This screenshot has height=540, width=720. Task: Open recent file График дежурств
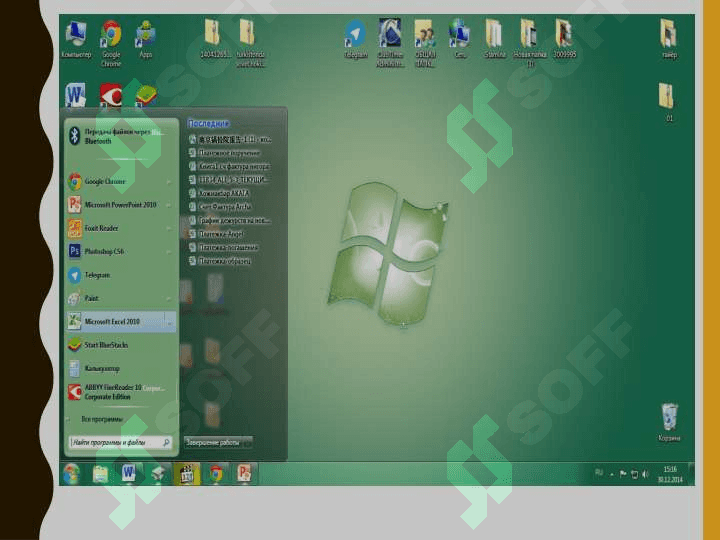click(x=230, y=221)
